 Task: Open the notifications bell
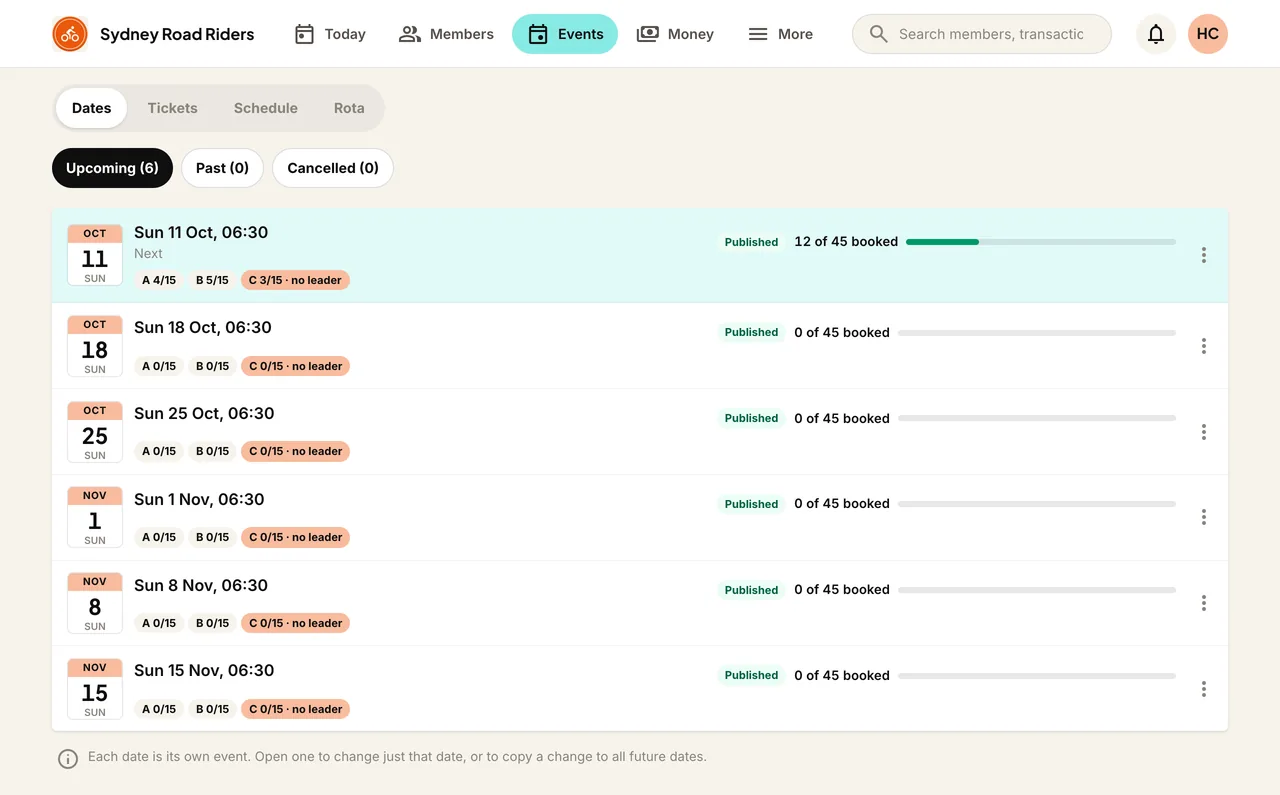[x=1156, y=34]
